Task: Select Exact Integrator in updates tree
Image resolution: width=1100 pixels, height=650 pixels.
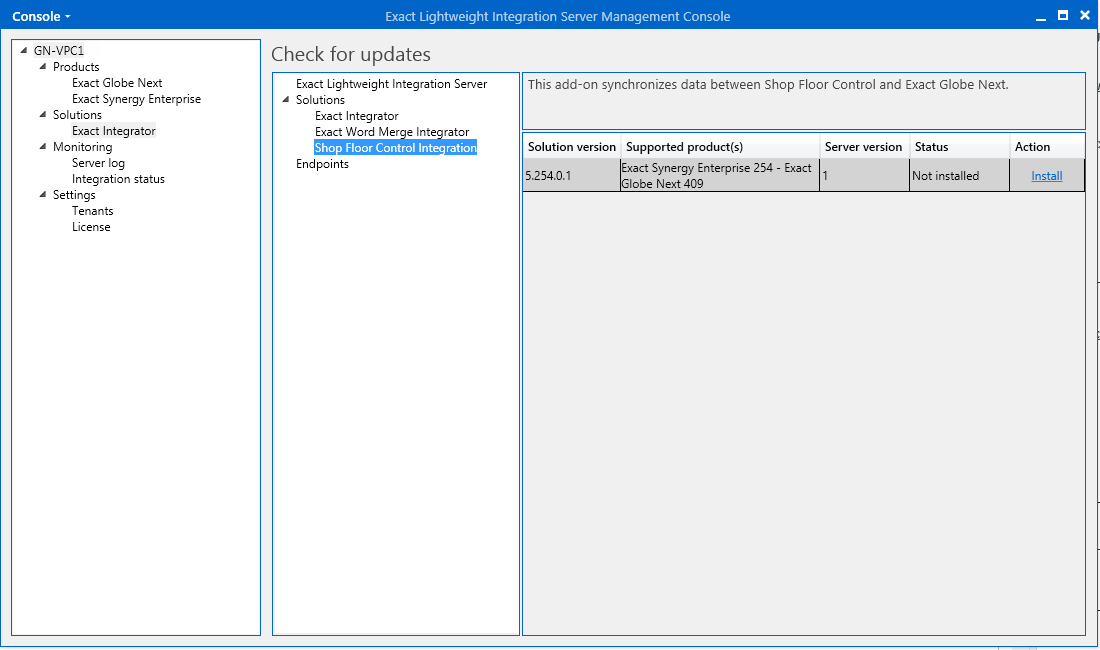Action: pos(356,116)
